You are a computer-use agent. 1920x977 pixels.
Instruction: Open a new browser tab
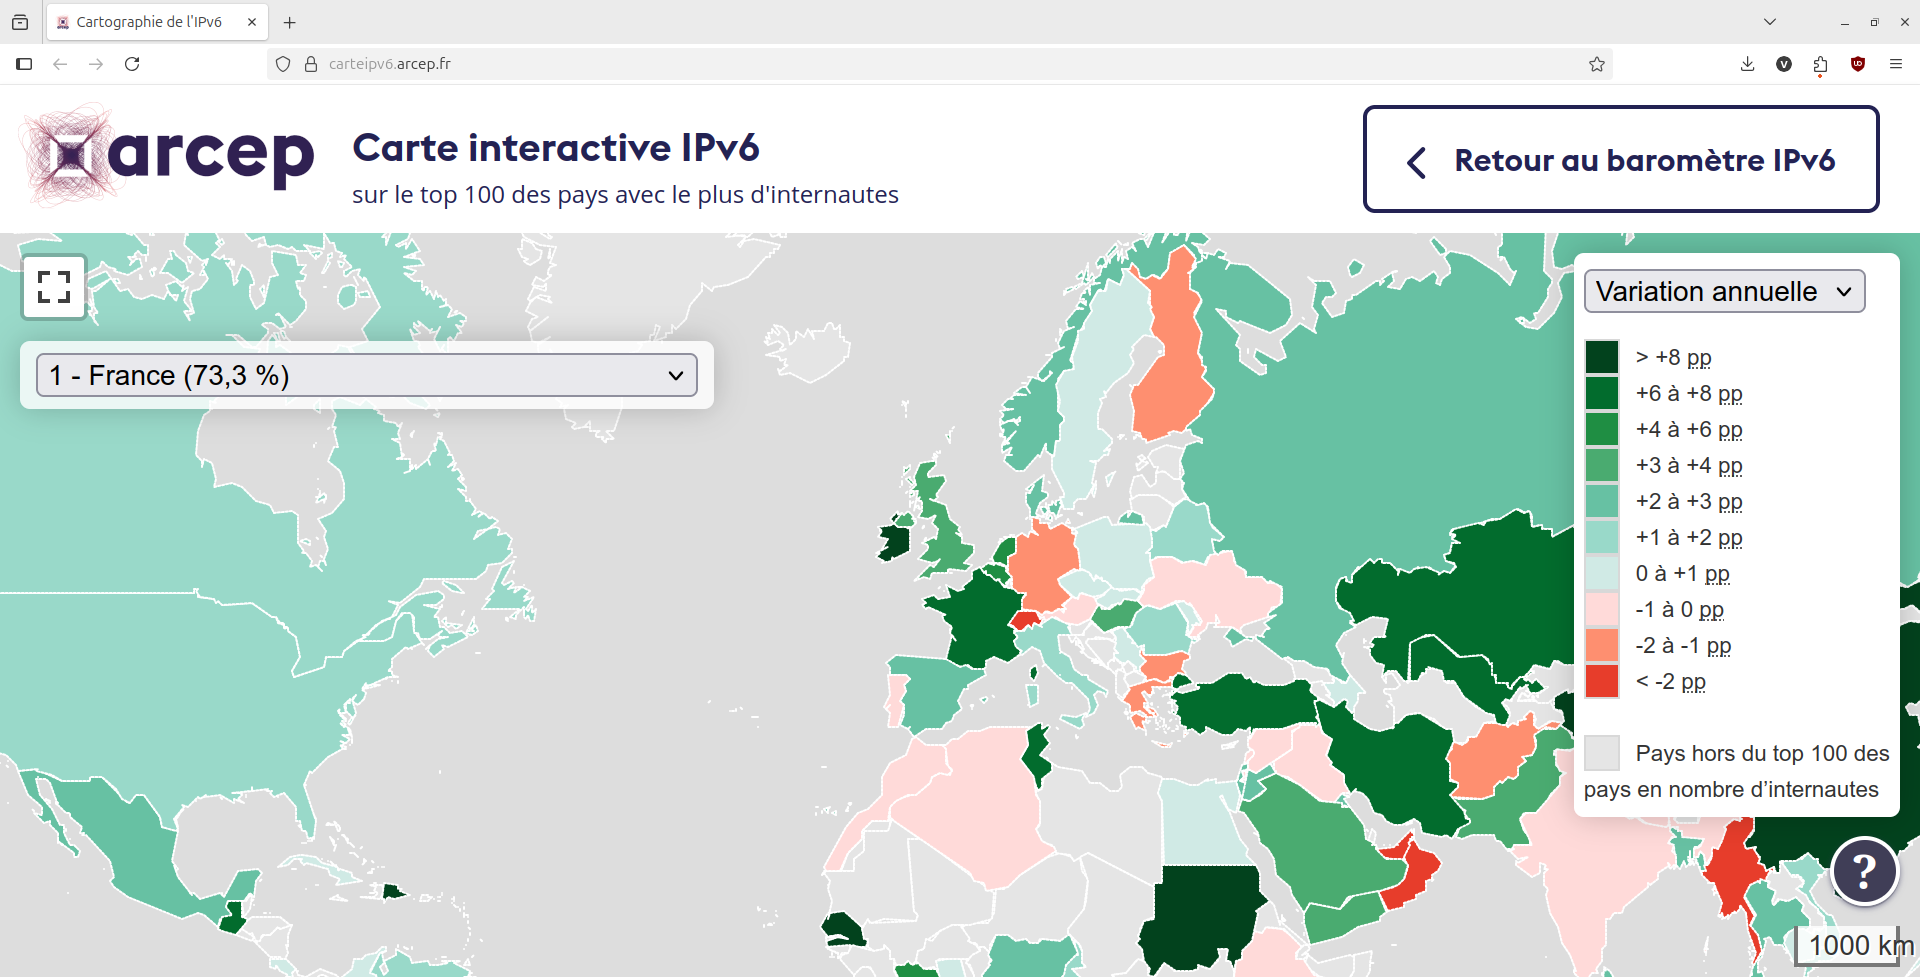290,21
